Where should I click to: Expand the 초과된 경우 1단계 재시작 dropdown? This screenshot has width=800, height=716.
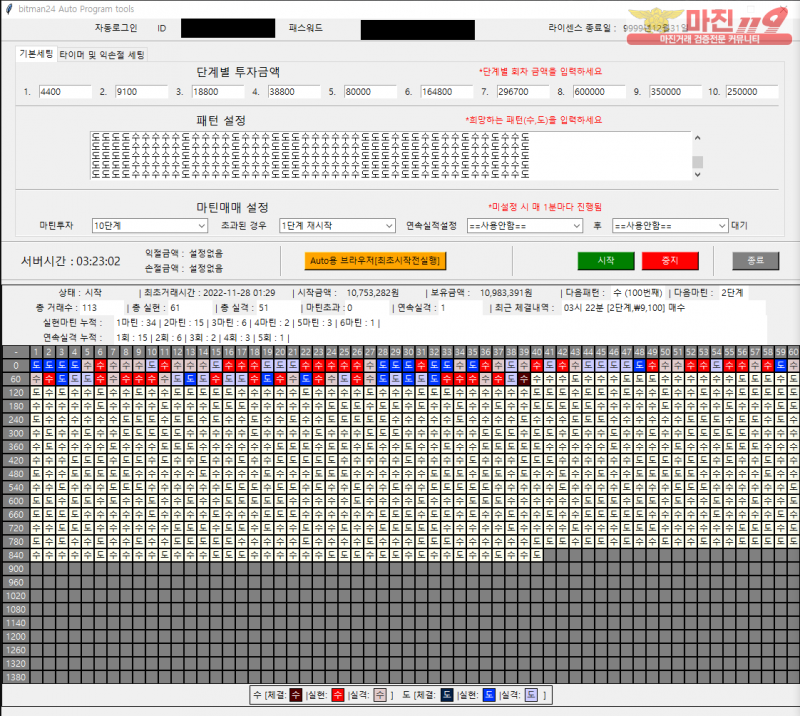click(337, 226)
